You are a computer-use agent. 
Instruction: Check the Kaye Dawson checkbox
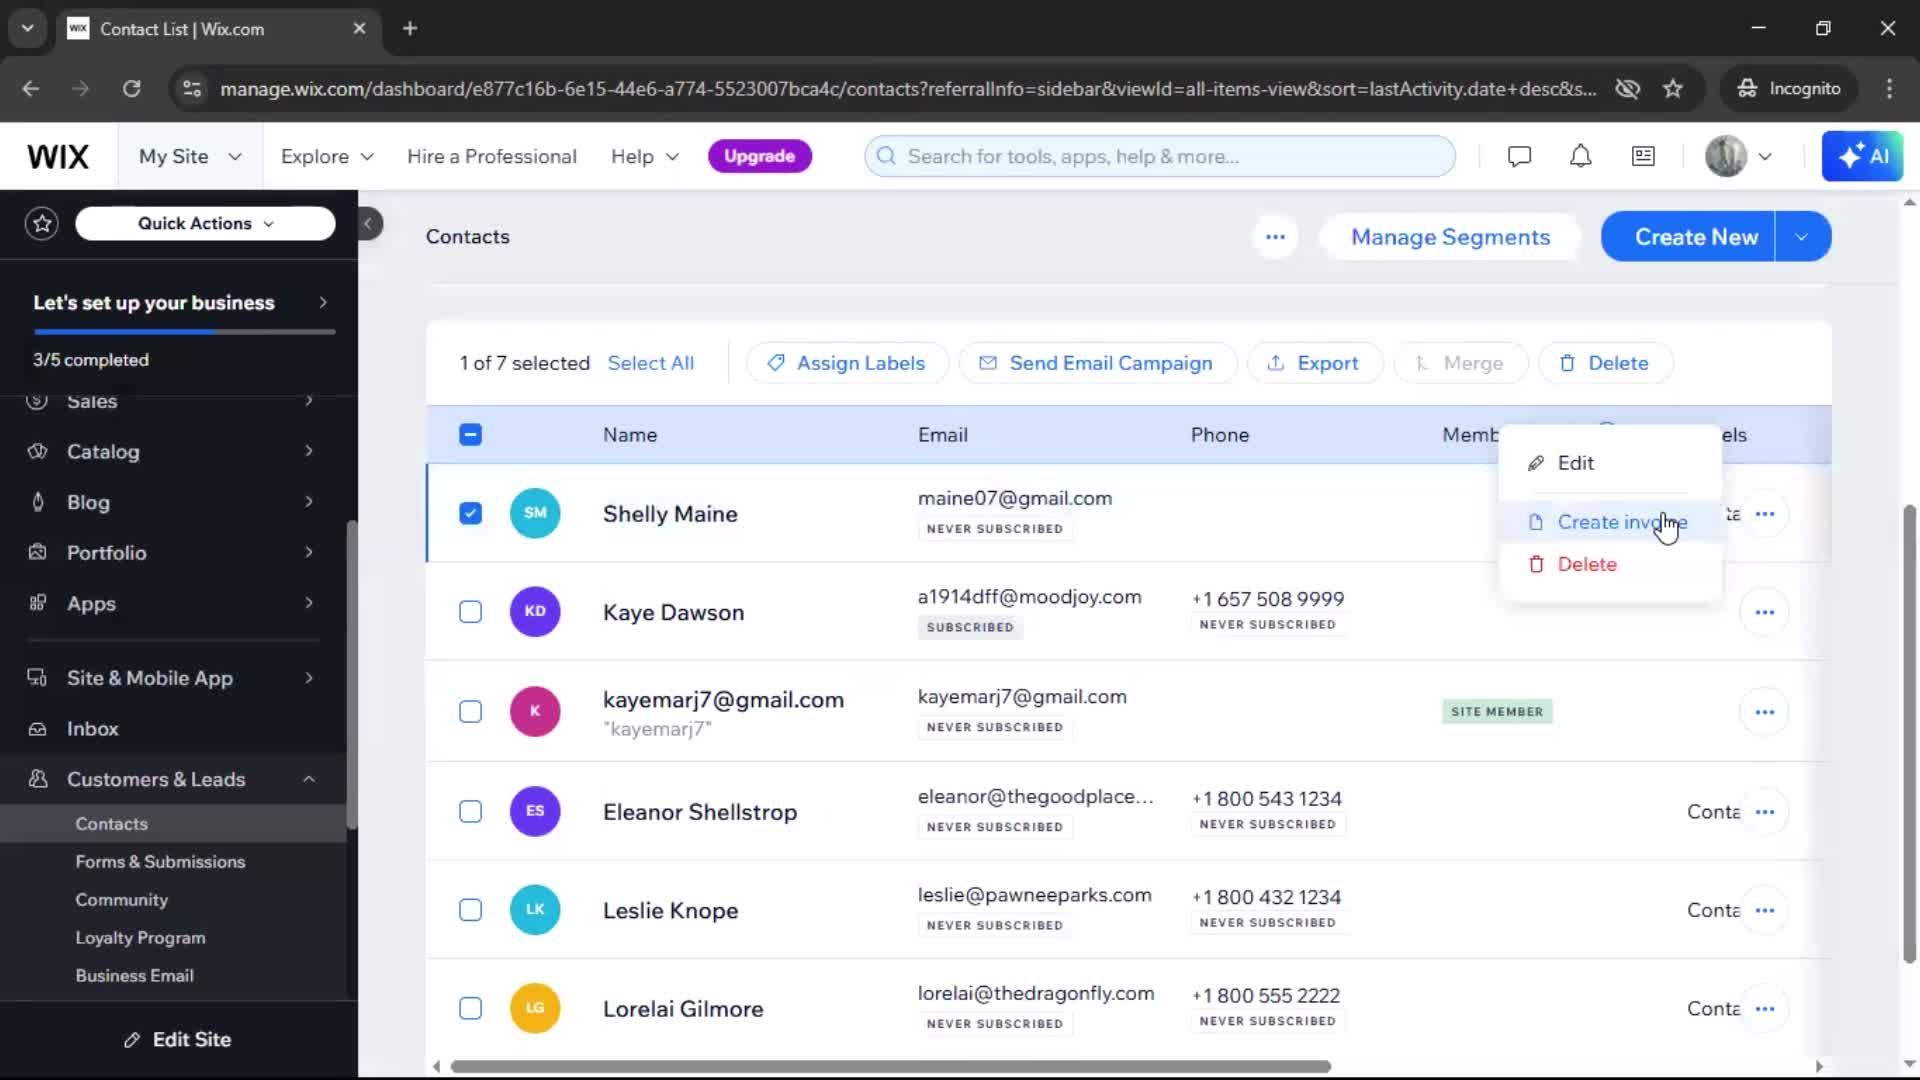click(470, 612)
